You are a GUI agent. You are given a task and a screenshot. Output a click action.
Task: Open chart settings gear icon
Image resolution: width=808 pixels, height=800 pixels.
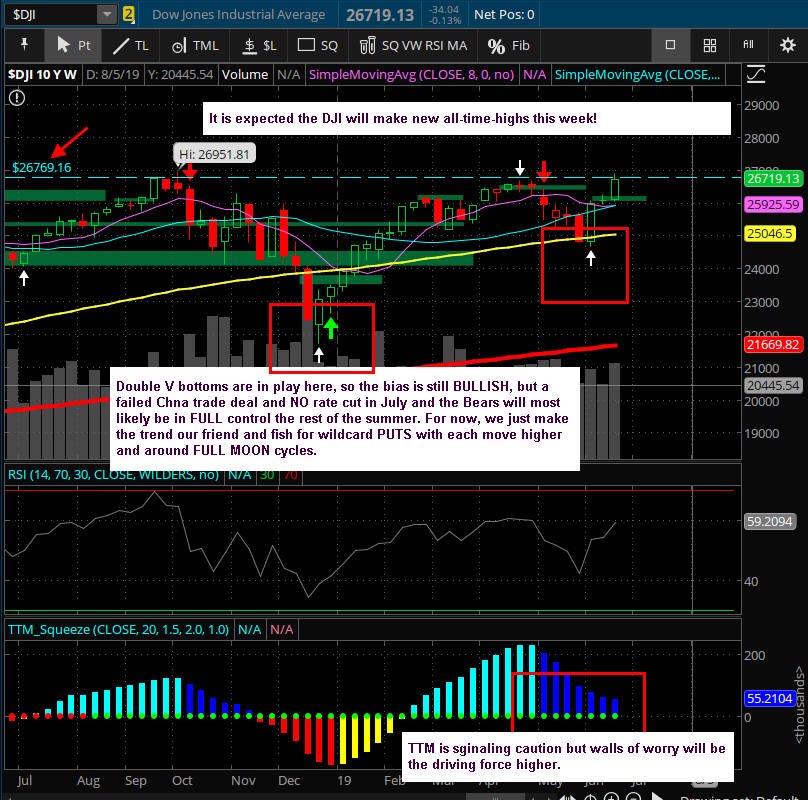[787, 45]
